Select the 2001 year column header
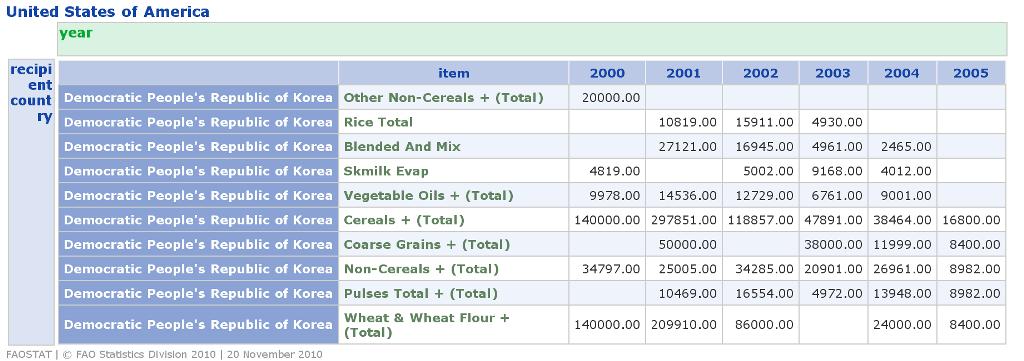 pyautogui.click(x=683, y=73)
